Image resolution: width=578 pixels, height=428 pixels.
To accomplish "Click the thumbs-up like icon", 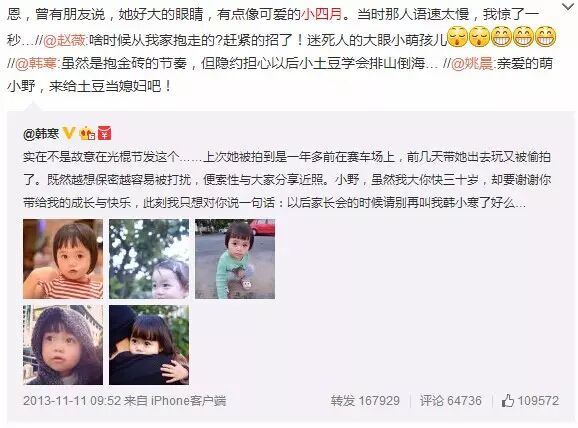I will point(508,400).
